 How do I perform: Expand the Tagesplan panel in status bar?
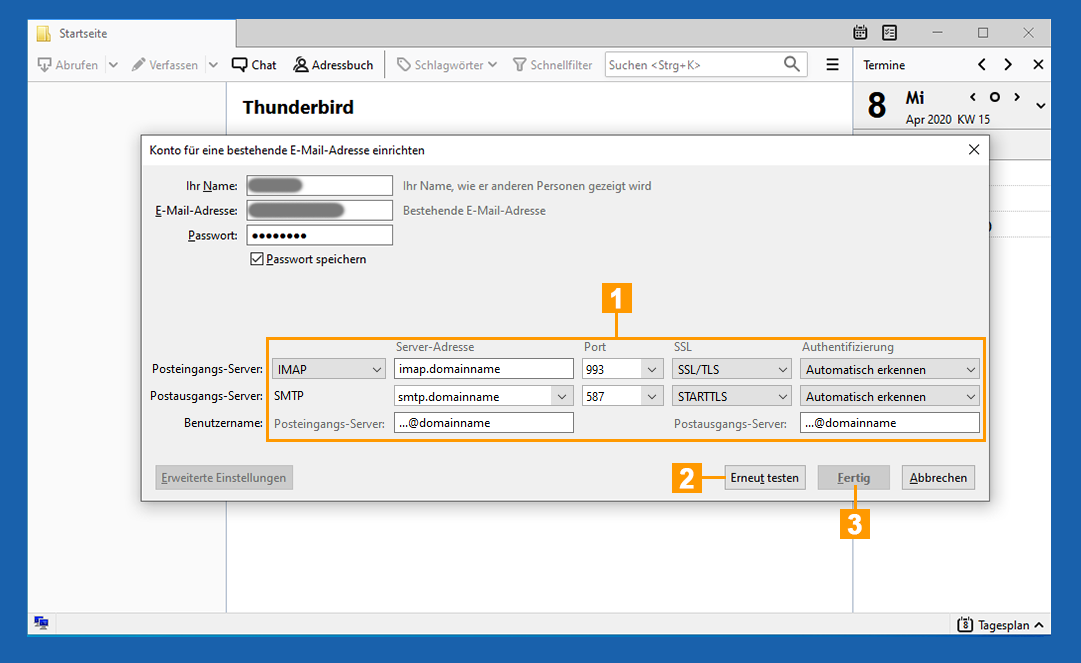(x=1002, y=625)
